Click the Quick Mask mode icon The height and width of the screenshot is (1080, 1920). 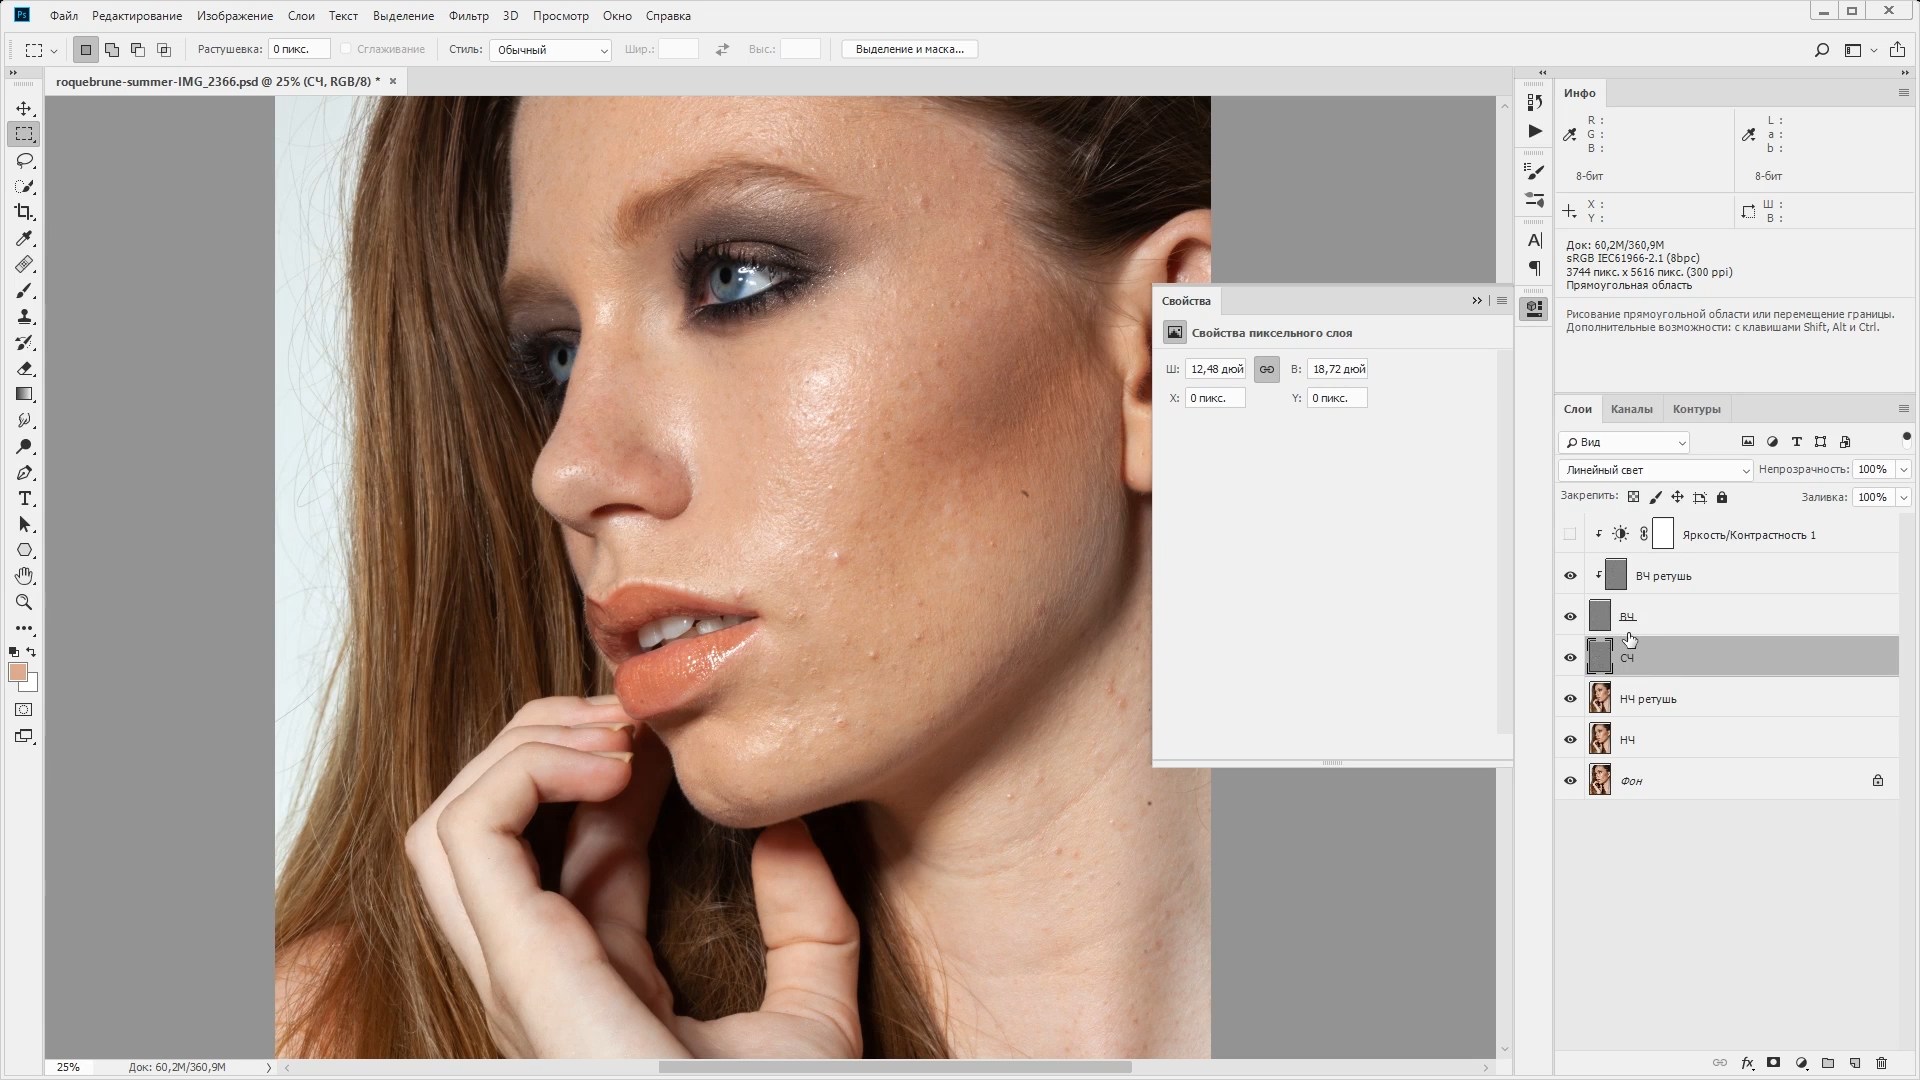pyautogui.click(x=24, y=710)
